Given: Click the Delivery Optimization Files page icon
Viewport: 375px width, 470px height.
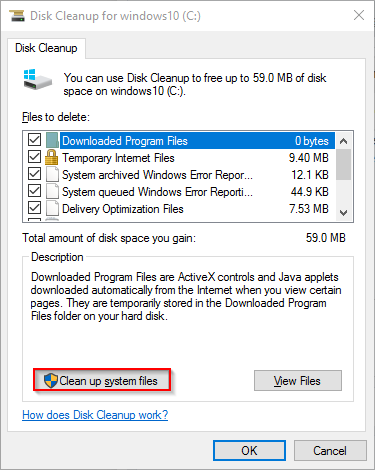Looking at the screenshot, I should 52,209.
